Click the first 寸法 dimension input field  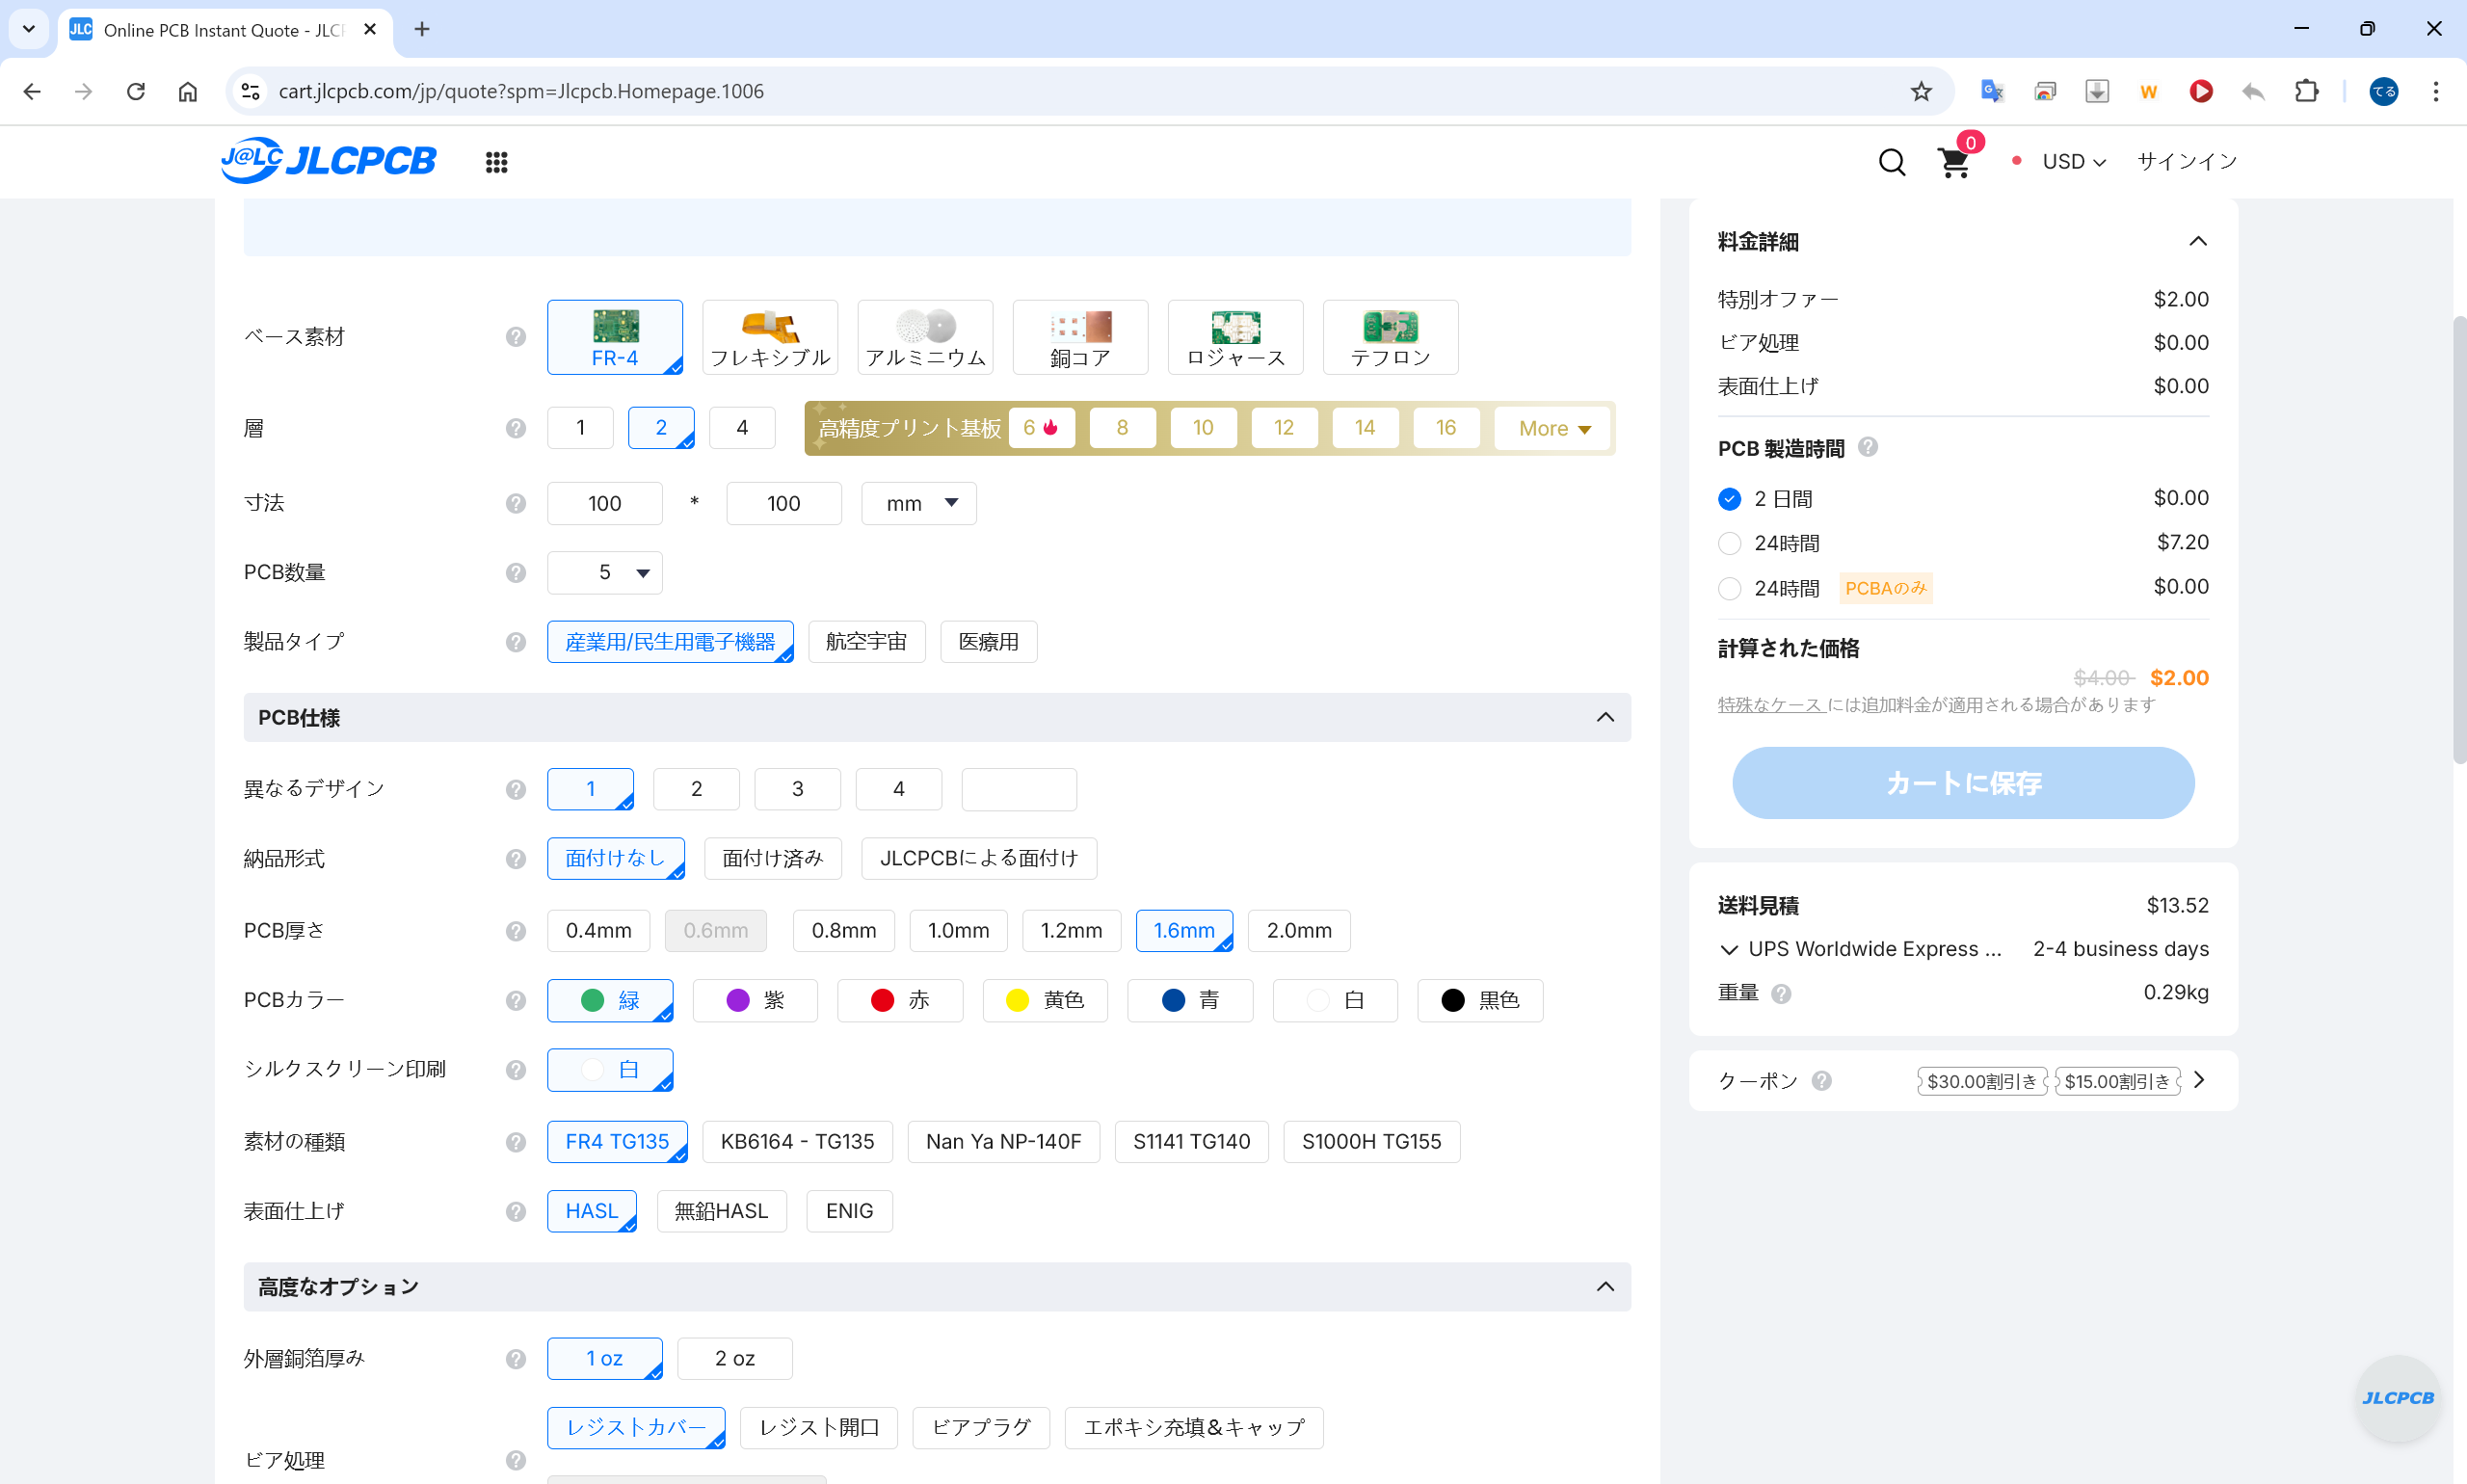[604, 503]
